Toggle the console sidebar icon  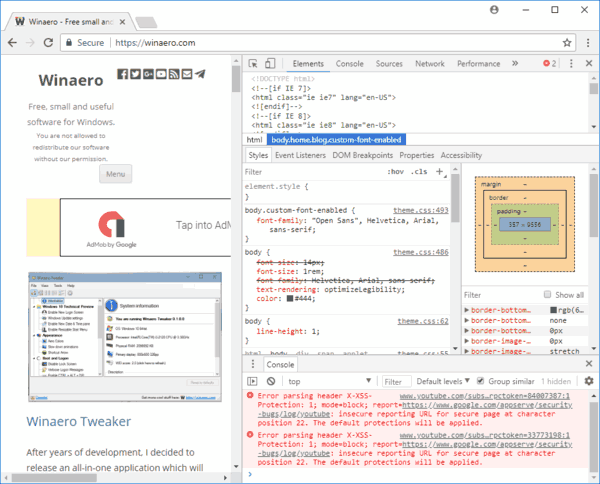pos(252,381)
